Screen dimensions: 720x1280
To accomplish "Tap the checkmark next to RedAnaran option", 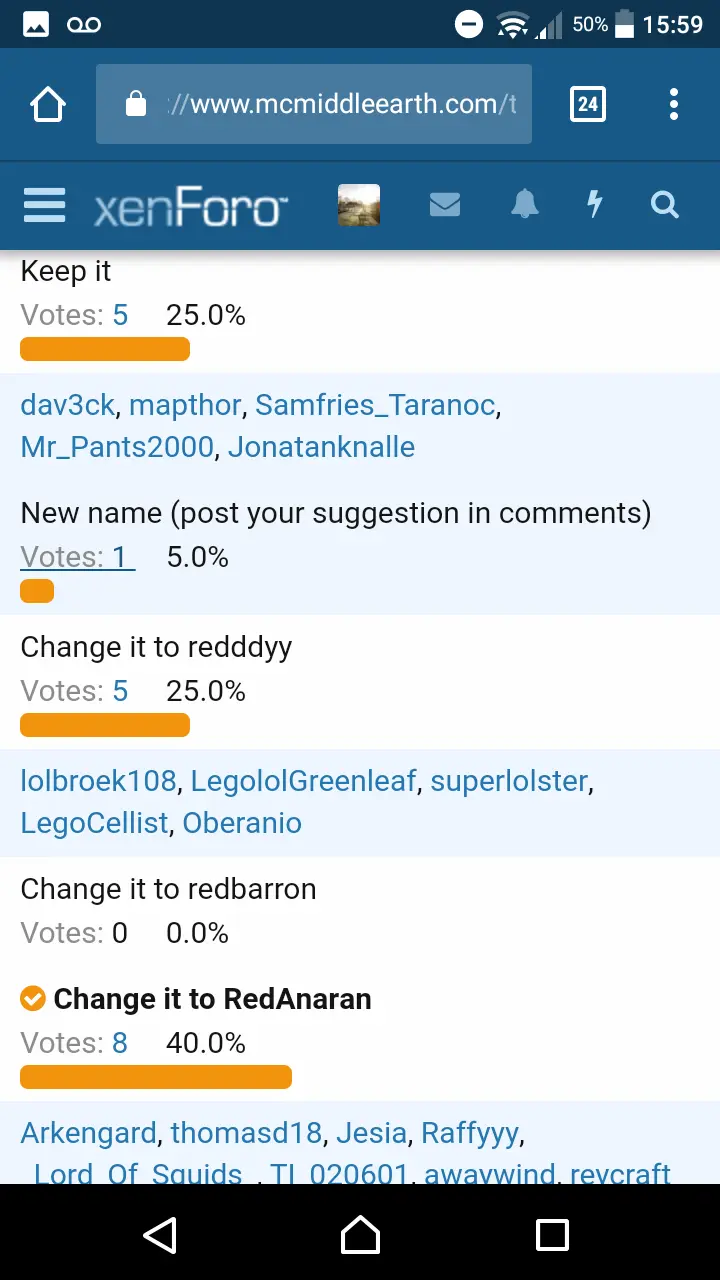I will coord(33,998).
